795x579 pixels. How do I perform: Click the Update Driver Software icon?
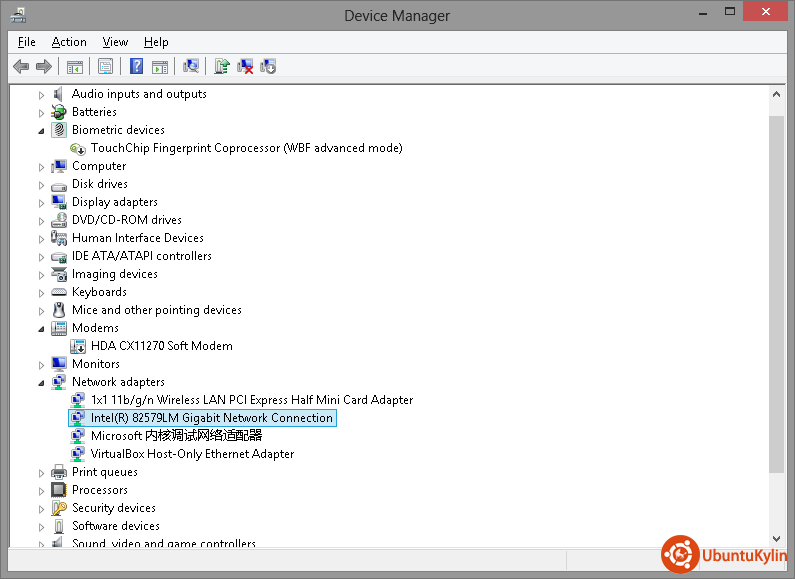click(222, 66)
